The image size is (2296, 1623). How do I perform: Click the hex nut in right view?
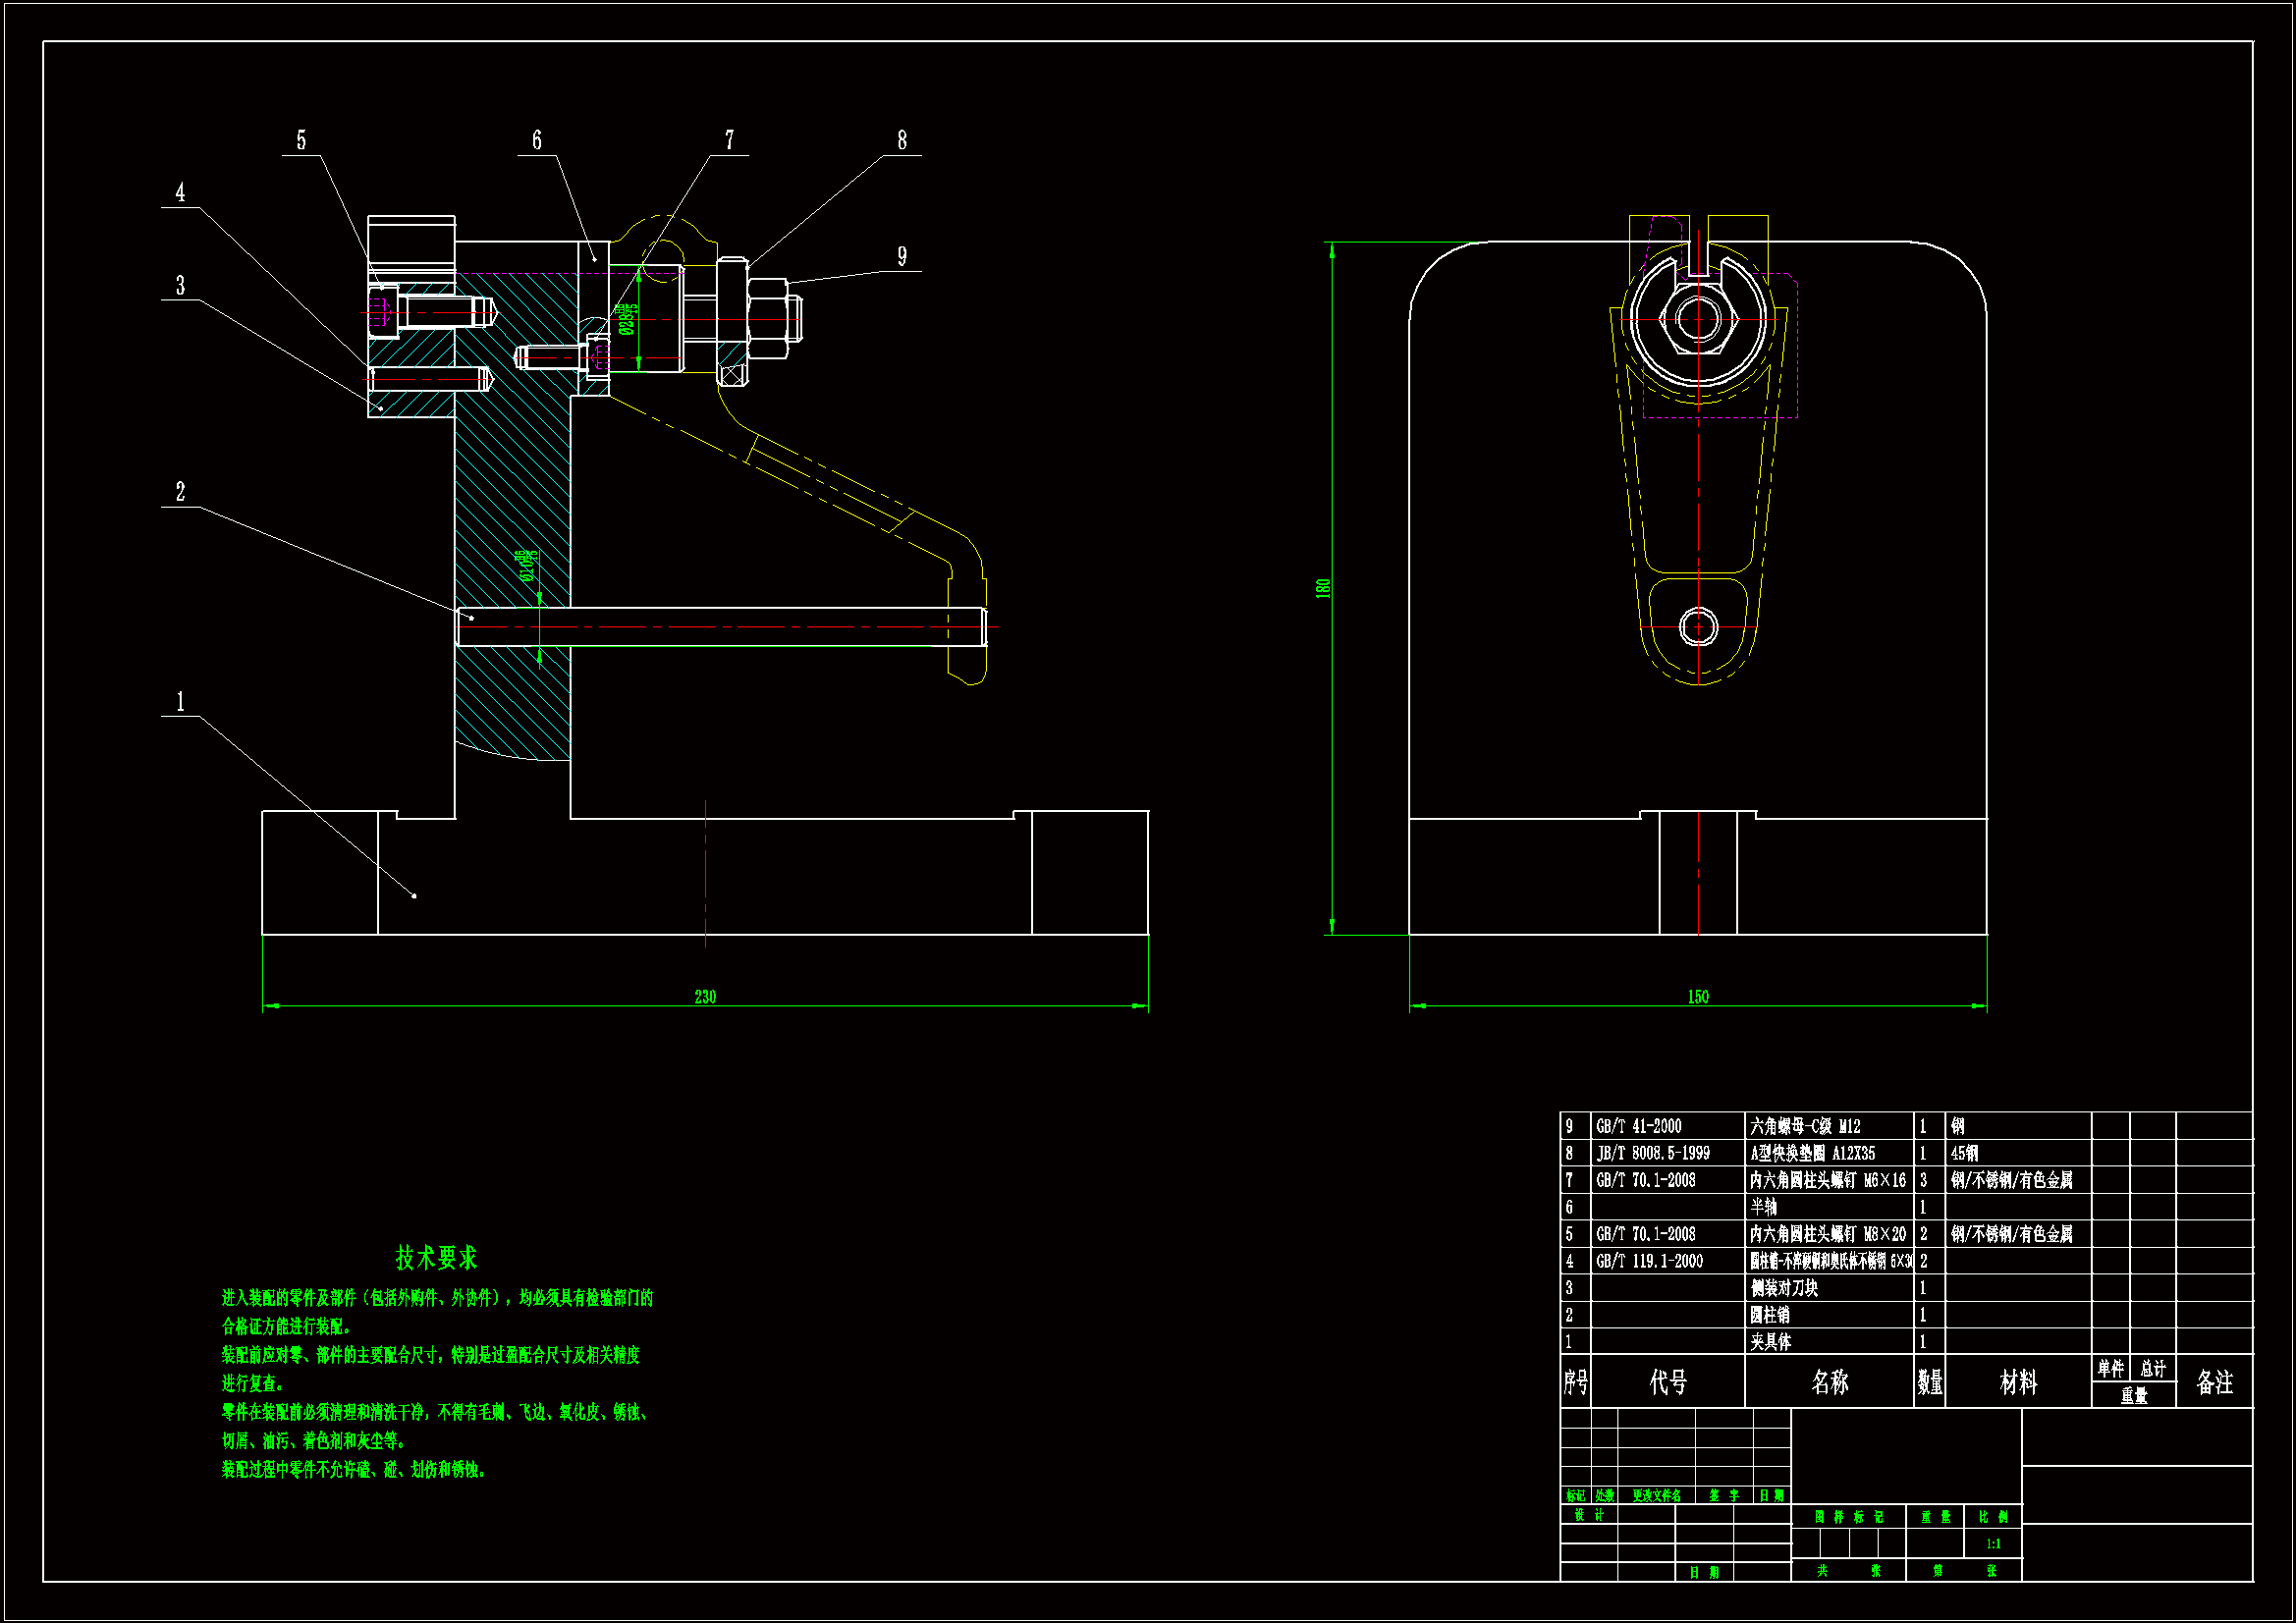pyautogui.click(x=1698, y=320)
